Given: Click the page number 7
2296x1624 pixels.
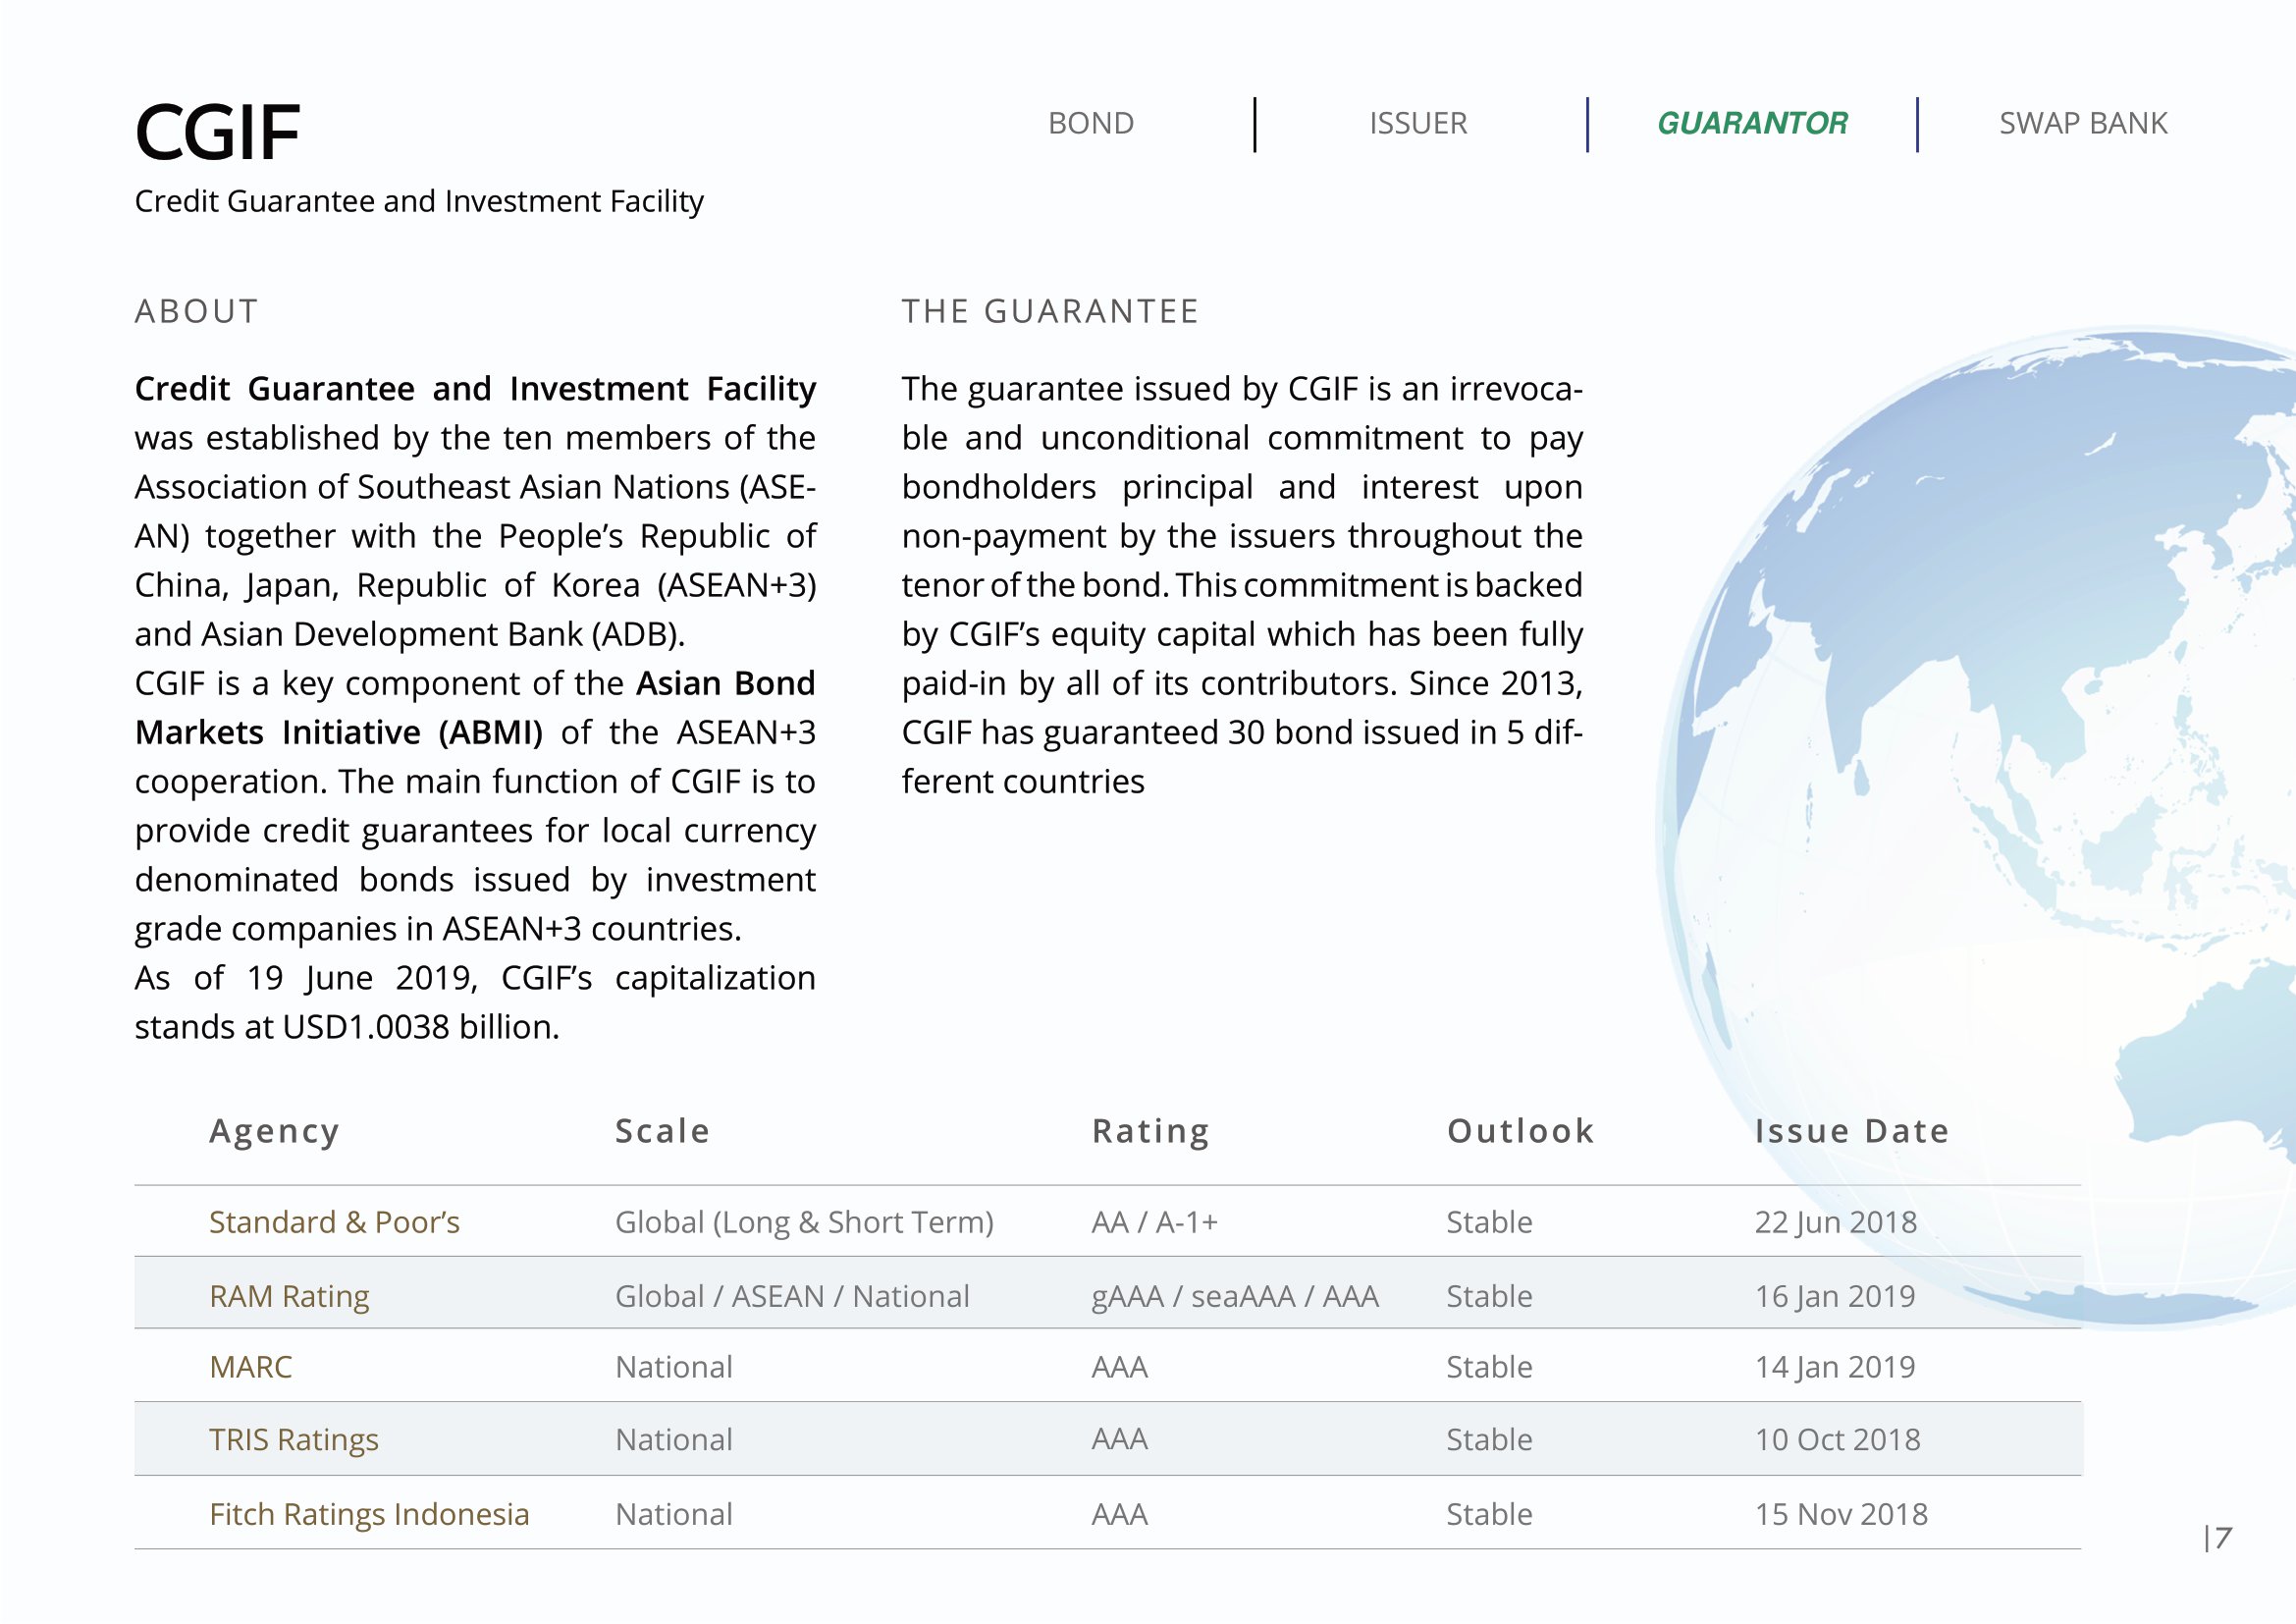Looking at the screenshot, I should [2221, 1538].
